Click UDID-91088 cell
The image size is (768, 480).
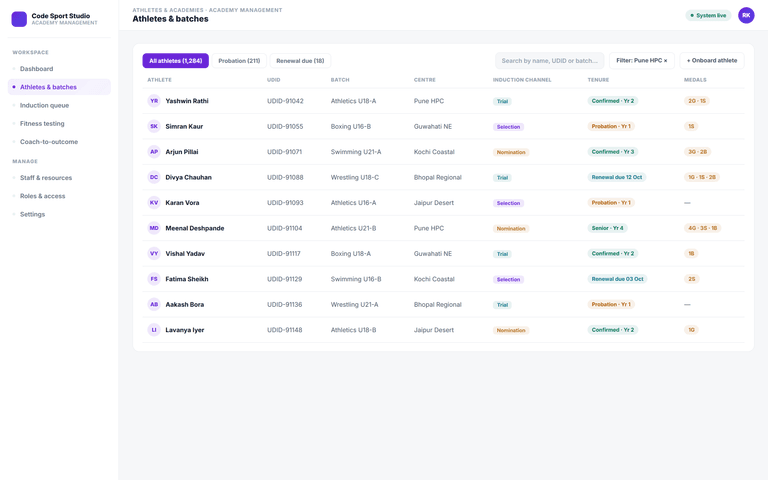pos(285,177)
